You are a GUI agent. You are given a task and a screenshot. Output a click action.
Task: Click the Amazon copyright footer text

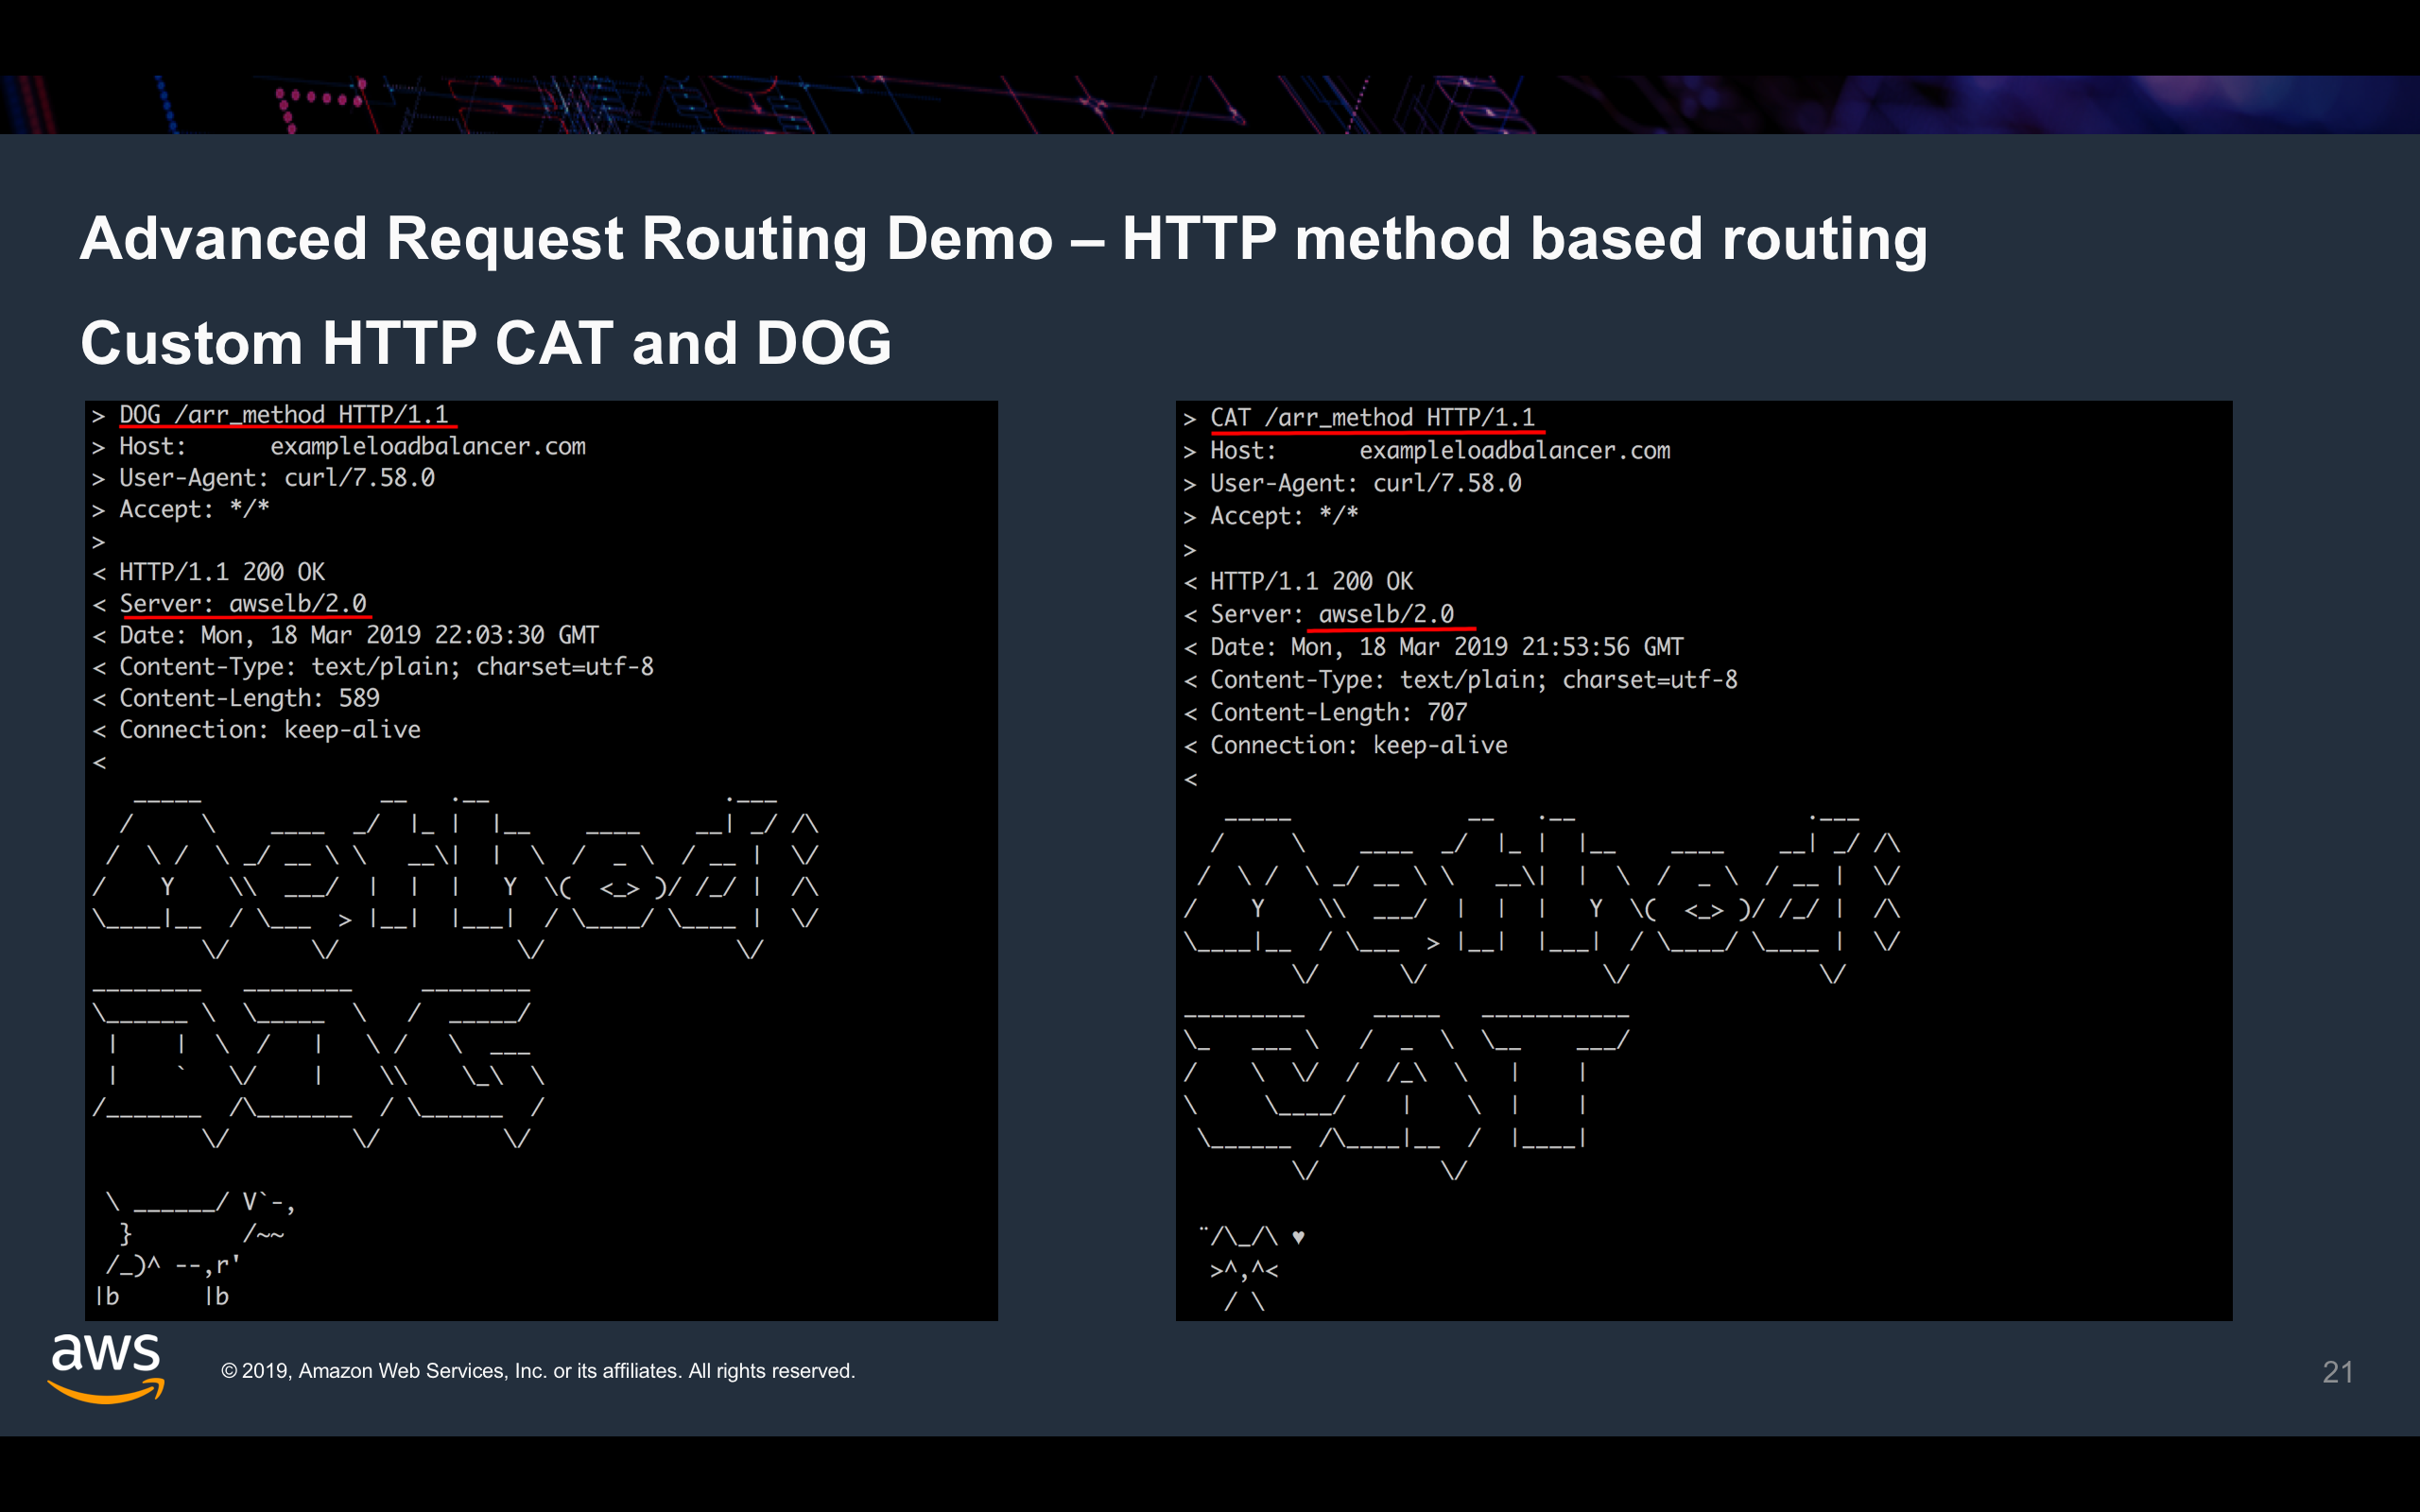(x=538, y=1371)
